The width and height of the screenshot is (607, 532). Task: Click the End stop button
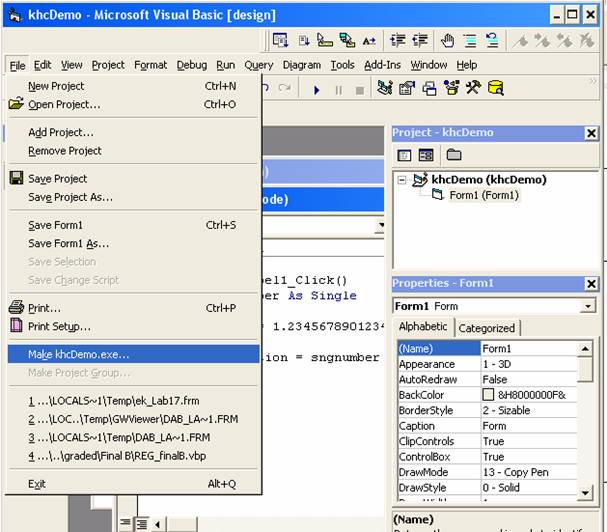[x=360, y=90]
